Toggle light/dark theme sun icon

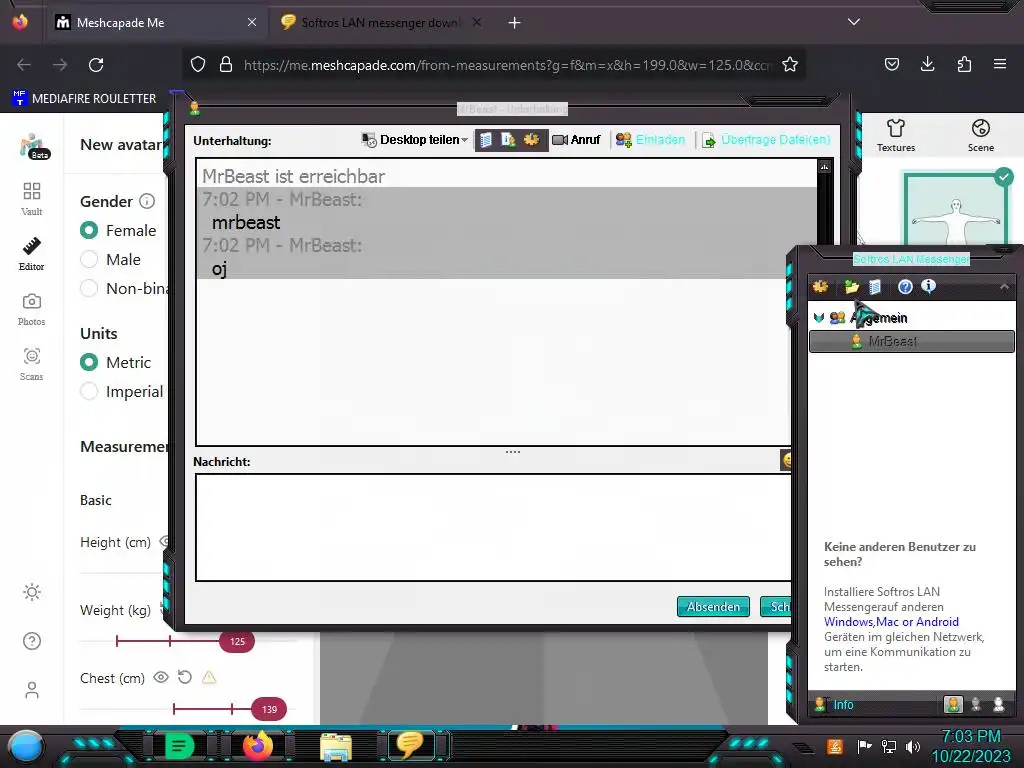(31, 592)
